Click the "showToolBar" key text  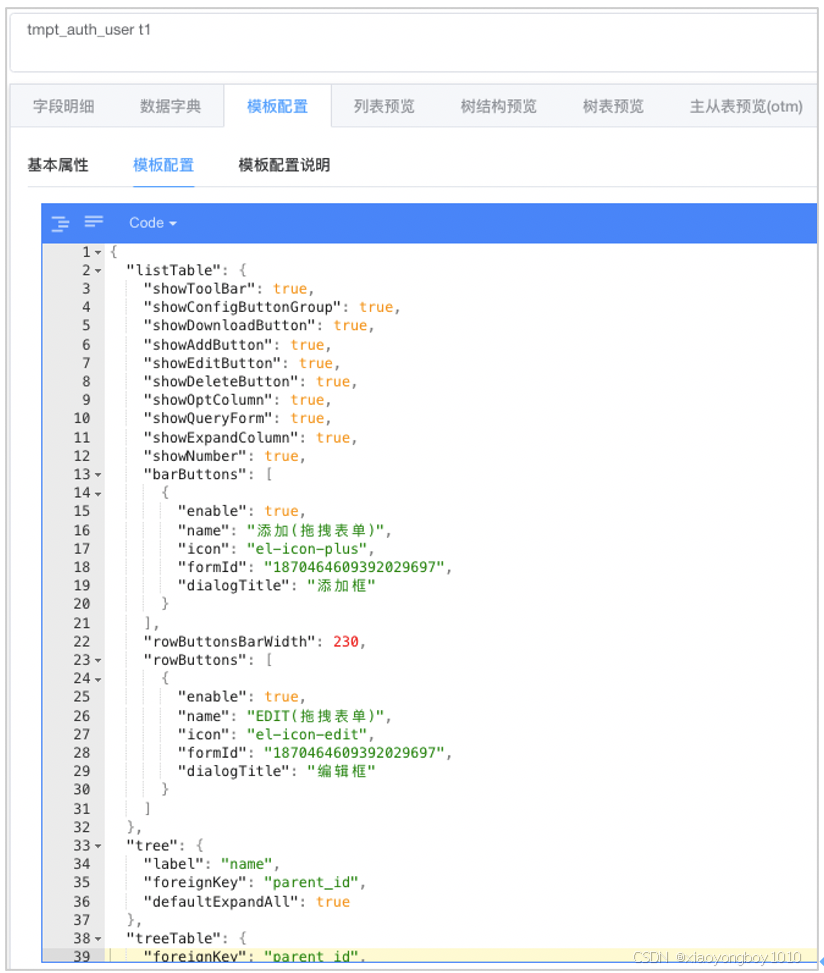(x=199, y=289)
